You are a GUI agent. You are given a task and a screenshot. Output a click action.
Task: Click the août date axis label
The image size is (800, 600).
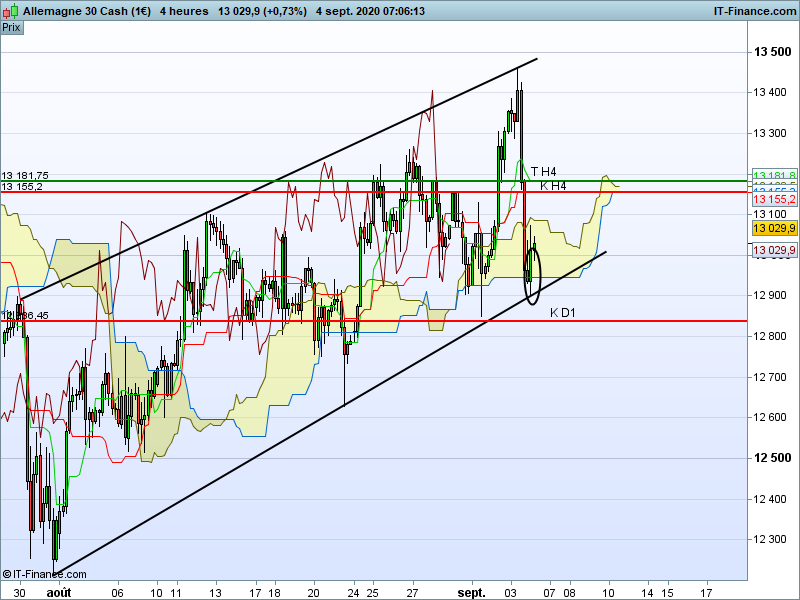click(x=59, y=593)
